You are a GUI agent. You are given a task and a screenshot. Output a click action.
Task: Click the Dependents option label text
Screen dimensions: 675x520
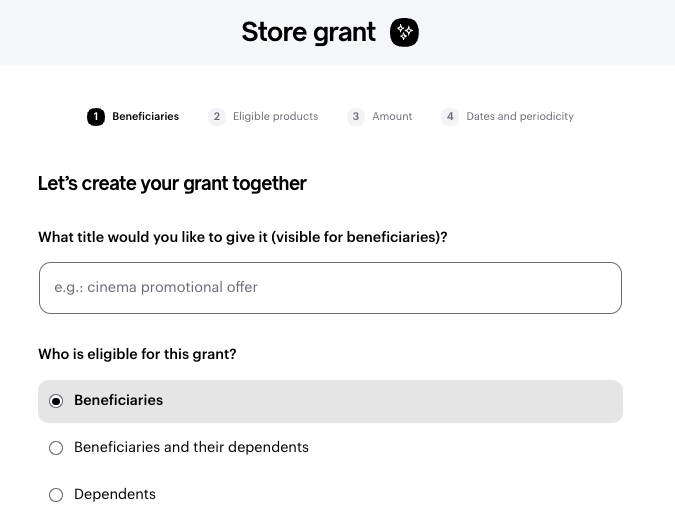pyautogui.click(x=115, y=494)
